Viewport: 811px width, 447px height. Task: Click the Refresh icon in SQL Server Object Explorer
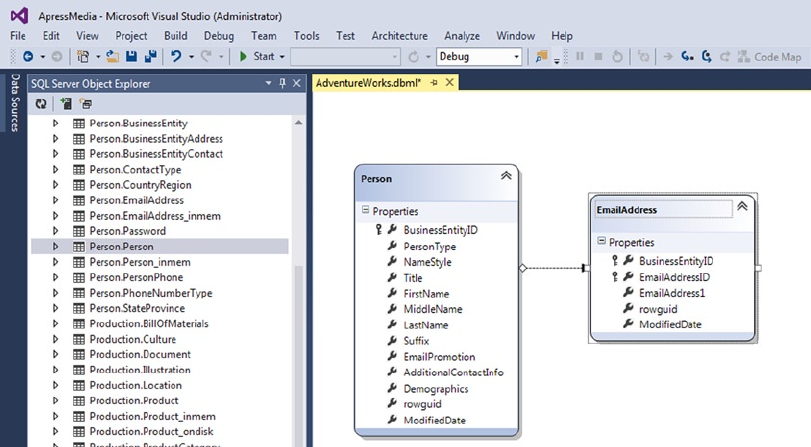pyautogui.click(x=41, y=104)
